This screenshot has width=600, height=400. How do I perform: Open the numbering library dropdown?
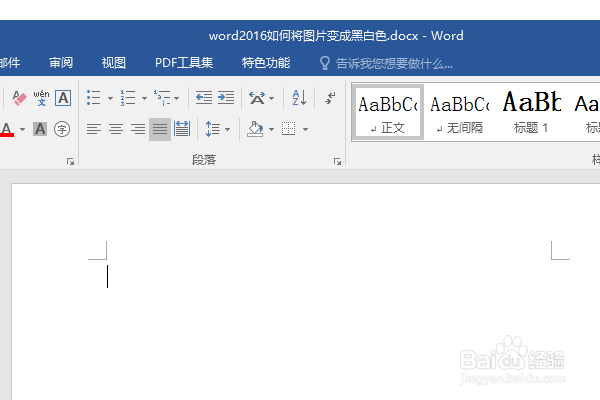click(x=144, y=98)
